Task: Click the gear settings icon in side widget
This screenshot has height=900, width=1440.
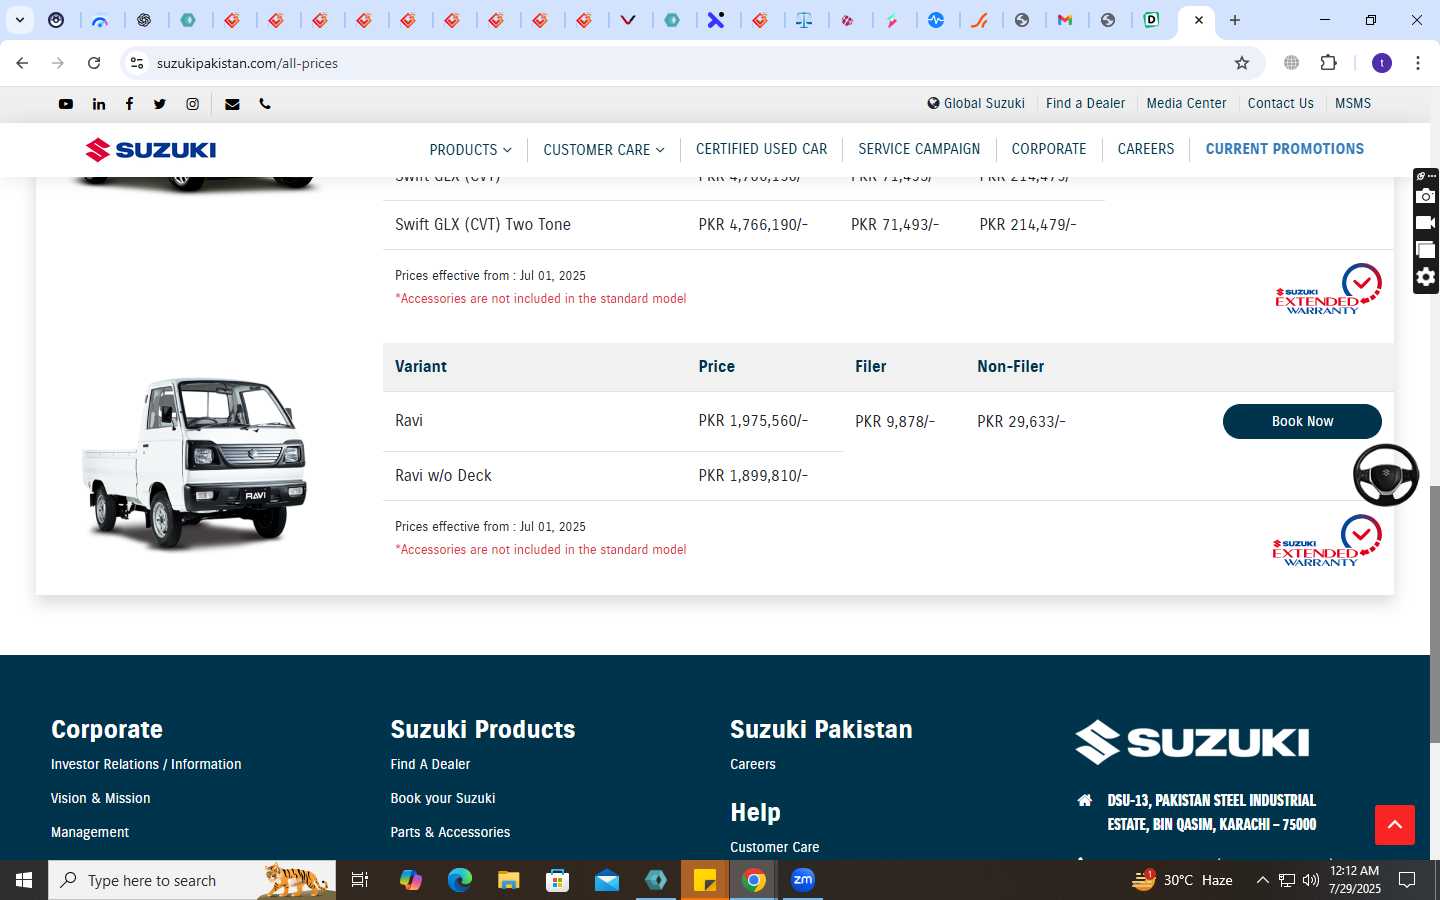Action: pos(1426,277)
